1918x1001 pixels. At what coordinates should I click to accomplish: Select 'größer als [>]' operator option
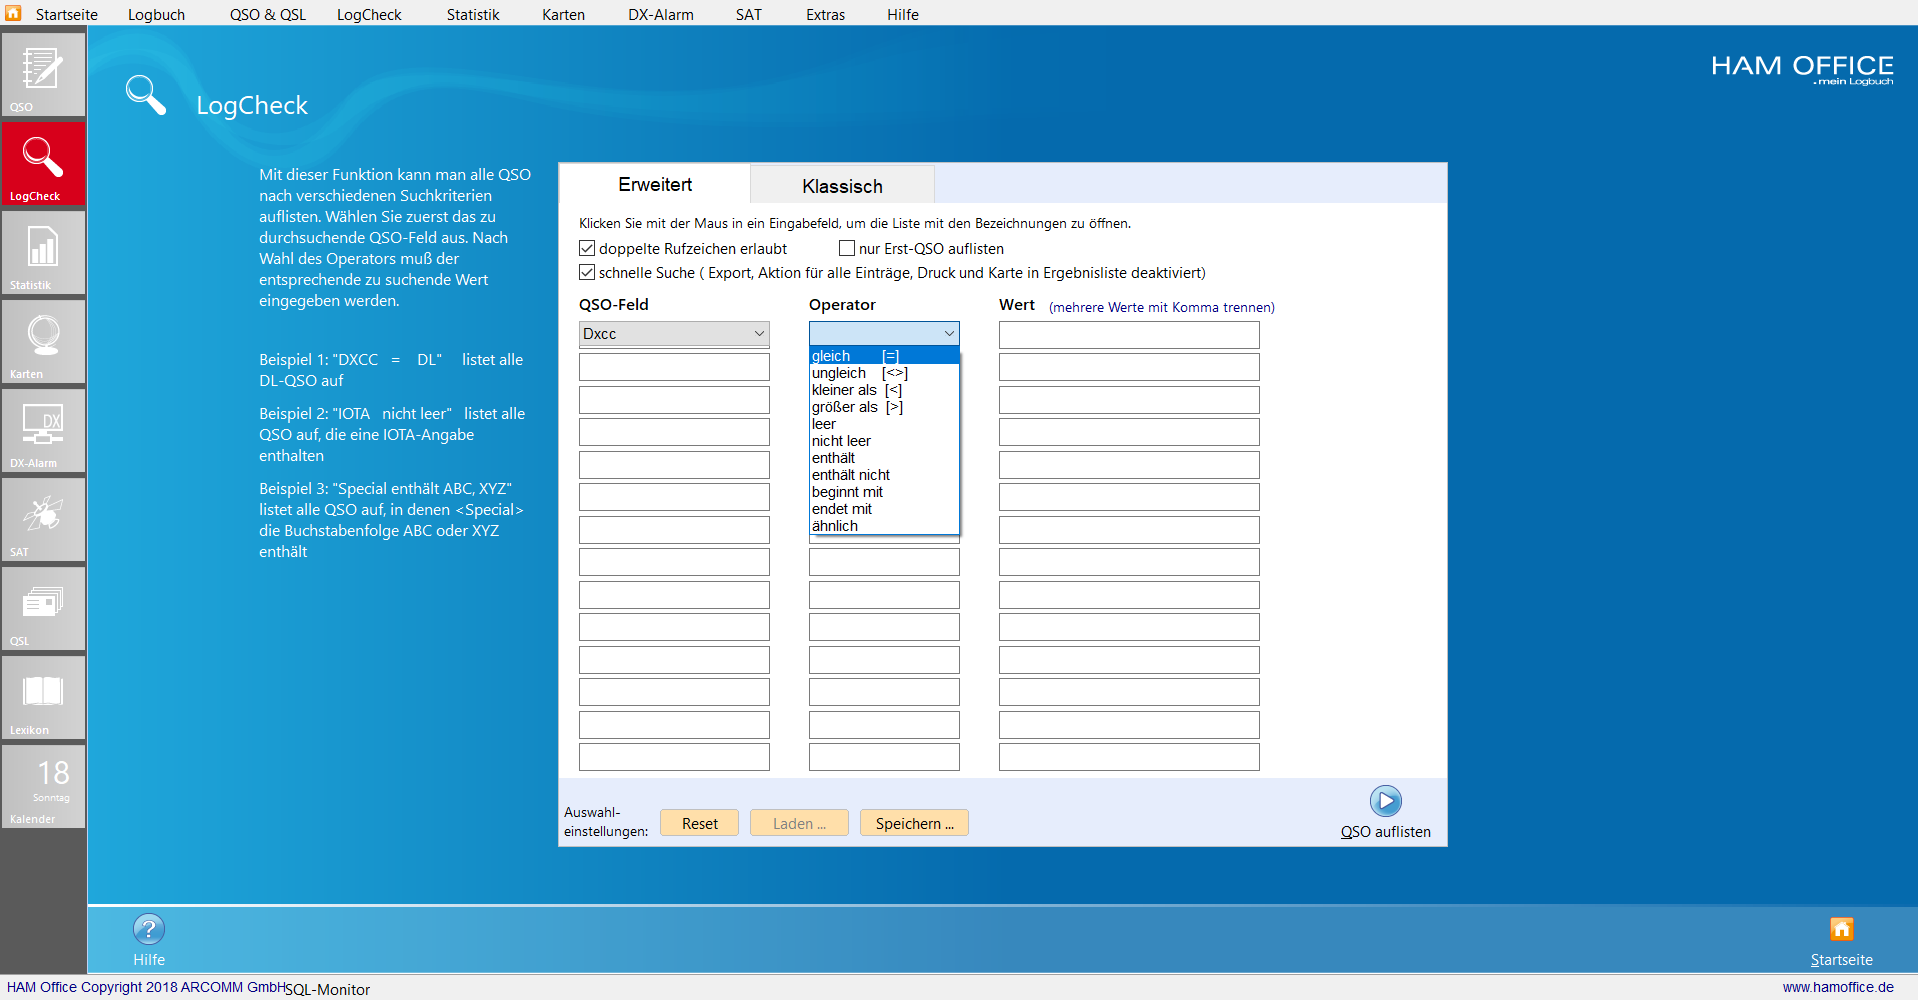884,407
